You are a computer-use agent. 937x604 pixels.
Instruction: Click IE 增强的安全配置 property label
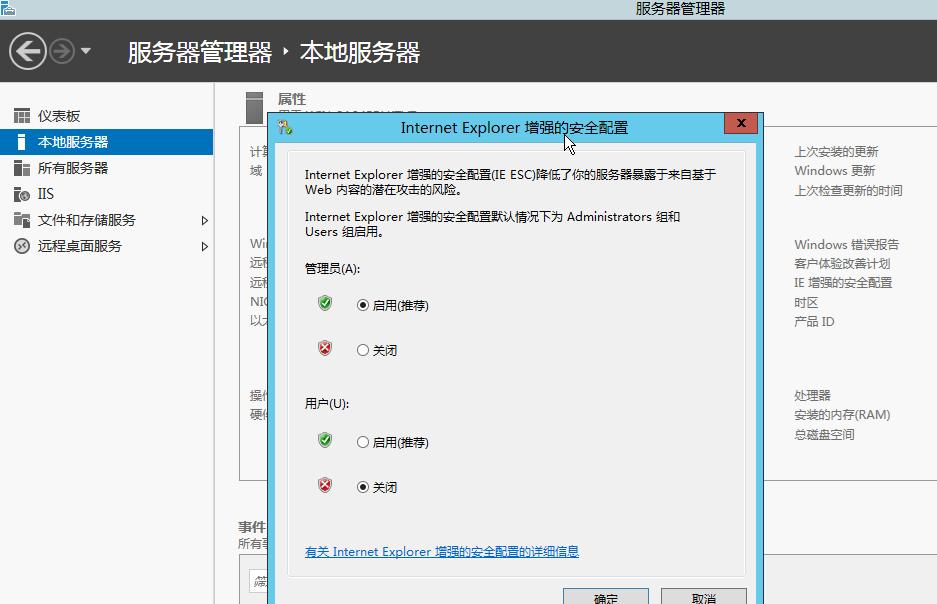coord(843,283)
